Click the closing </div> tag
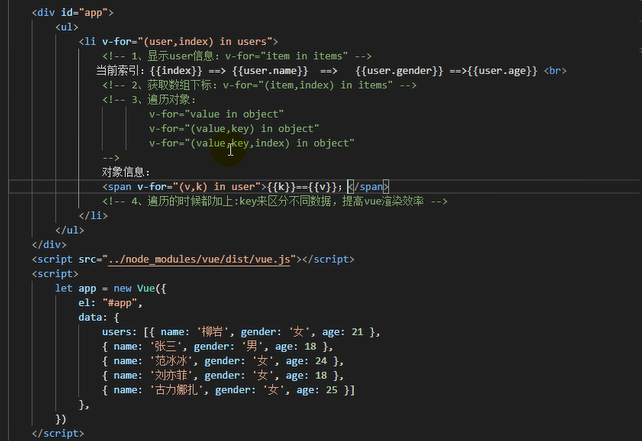642x441 pixels. point(49,245)
